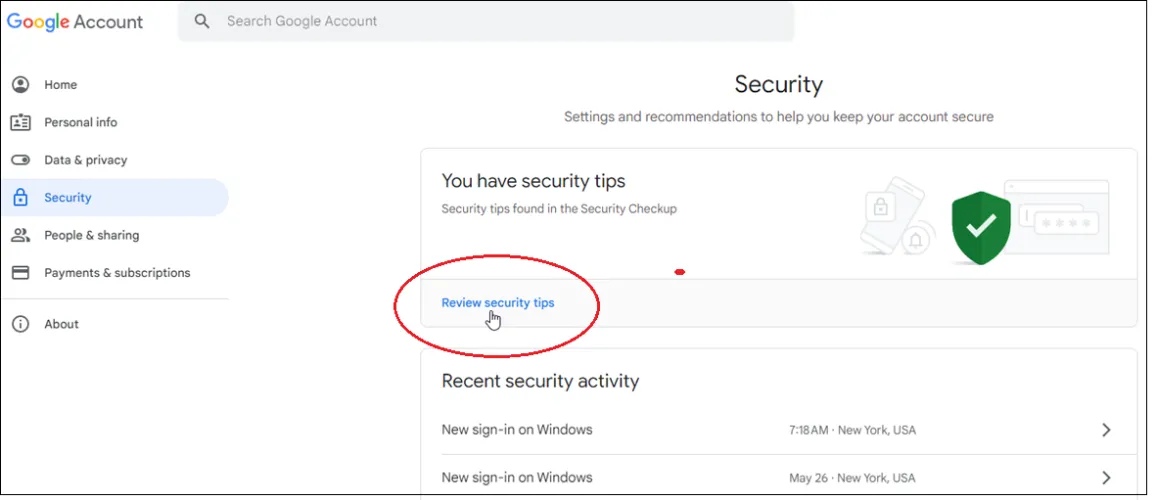Open the first New sign-in on Windows entry

pyautogui.click(x=517, y=430)
